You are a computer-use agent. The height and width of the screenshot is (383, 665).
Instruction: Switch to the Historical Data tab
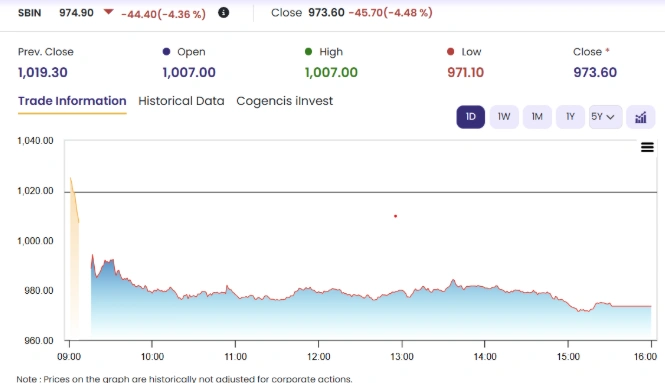tap(181, 101)
